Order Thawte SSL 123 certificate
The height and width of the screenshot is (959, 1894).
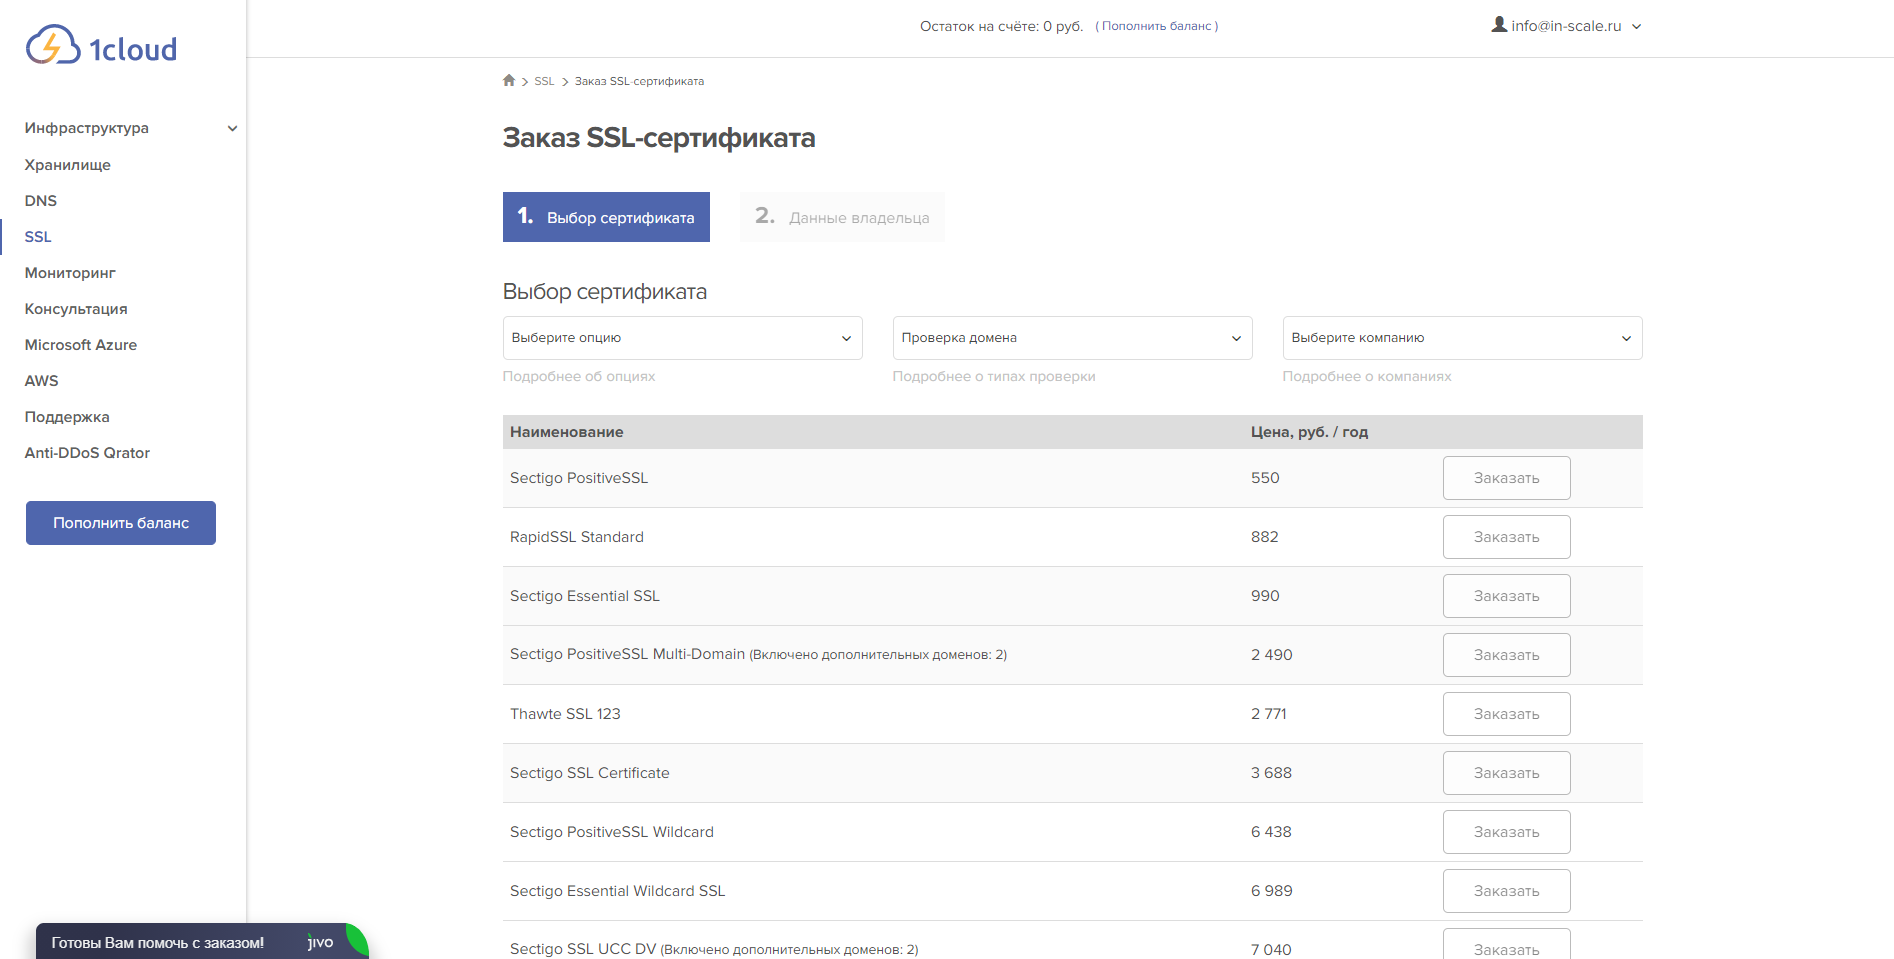[x=1506, y=714]
